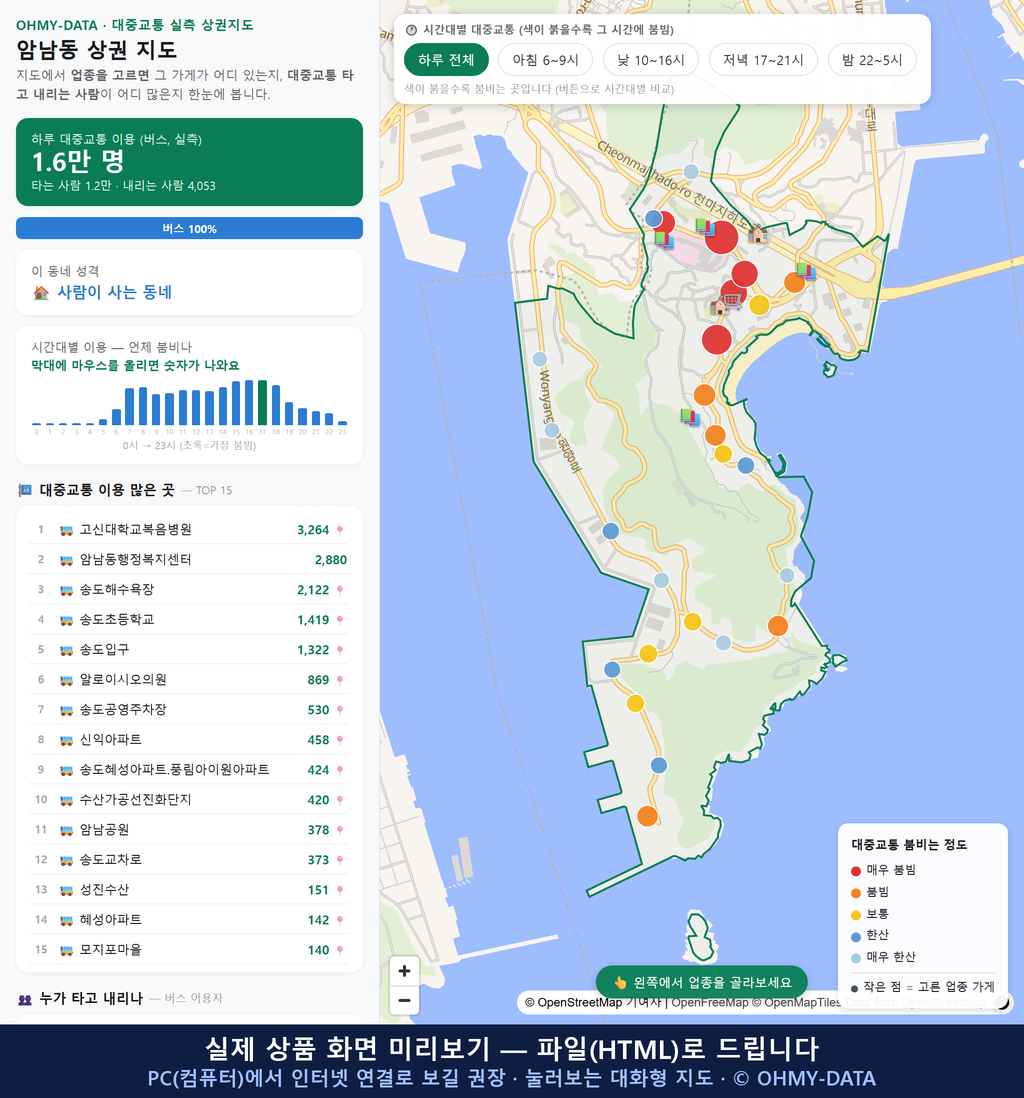Click the 151 ridership value

tap(318, 890)
